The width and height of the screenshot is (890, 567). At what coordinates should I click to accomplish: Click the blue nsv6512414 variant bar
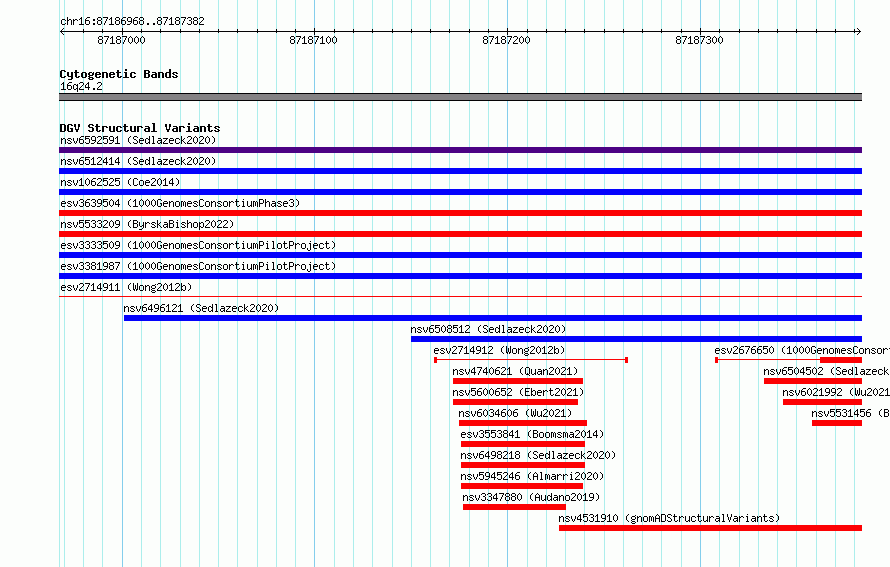pos(460,171)
